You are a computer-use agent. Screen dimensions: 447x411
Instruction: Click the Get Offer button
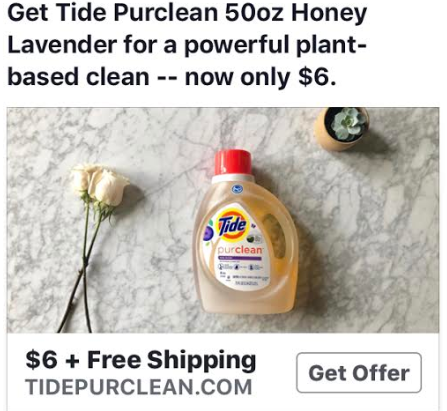359,372
